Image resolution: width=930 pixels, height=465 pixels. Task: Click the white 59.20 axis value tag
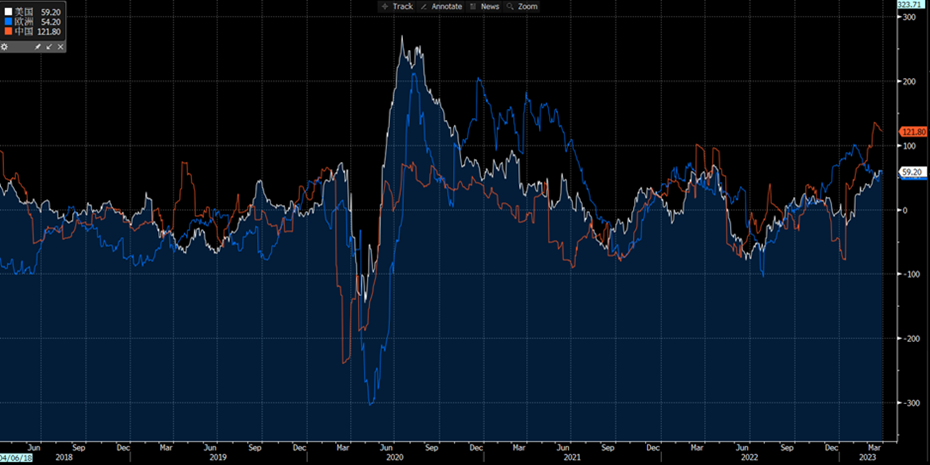click(x=911, y=172)
